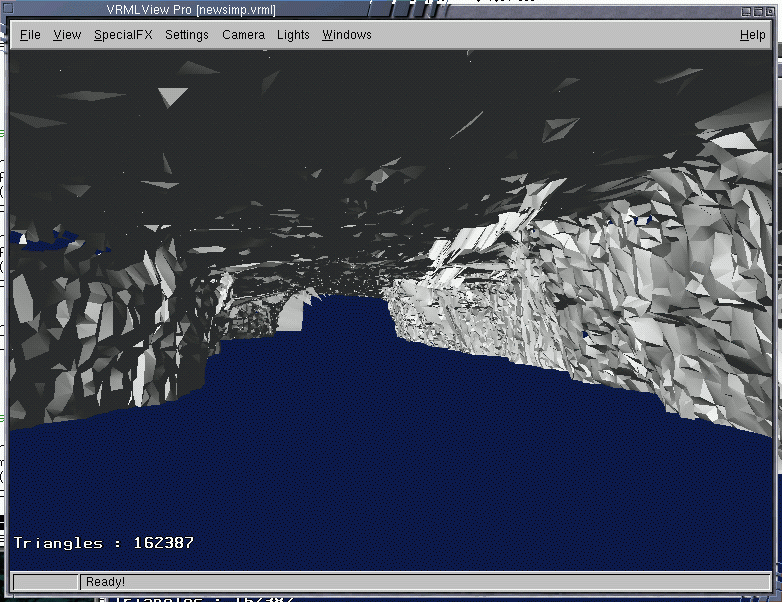This screenshot has height=602, width=782.
Task: Open the Lights menu
Action: pos(293,35)
